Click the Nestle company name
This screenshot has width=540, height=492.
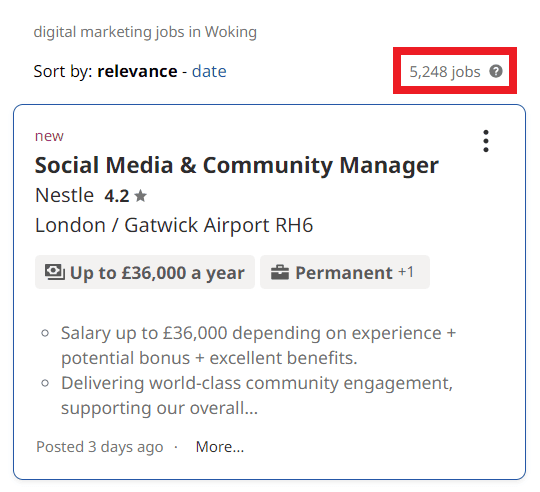coord(64,195)
